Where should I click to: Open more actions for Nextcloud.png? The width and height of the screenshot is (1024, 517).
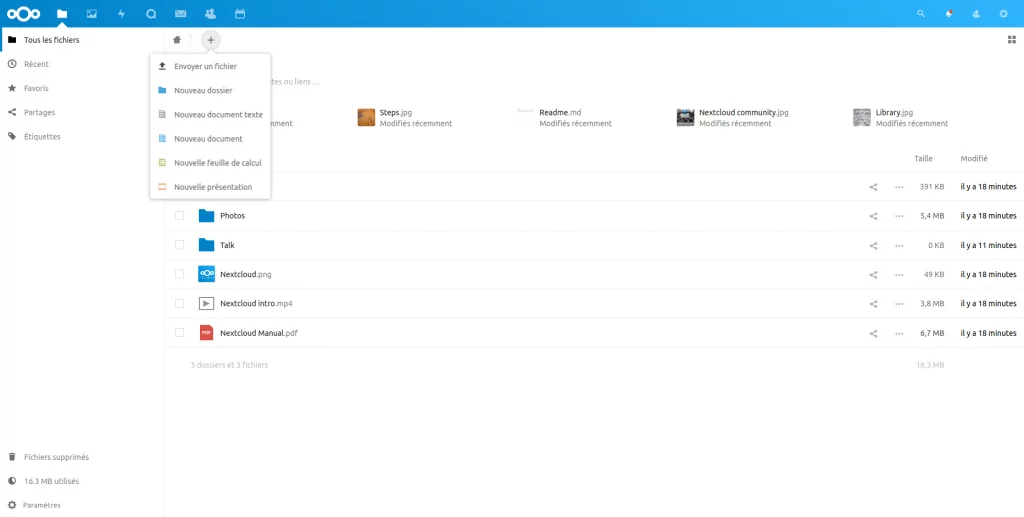[x=899, y=275]
